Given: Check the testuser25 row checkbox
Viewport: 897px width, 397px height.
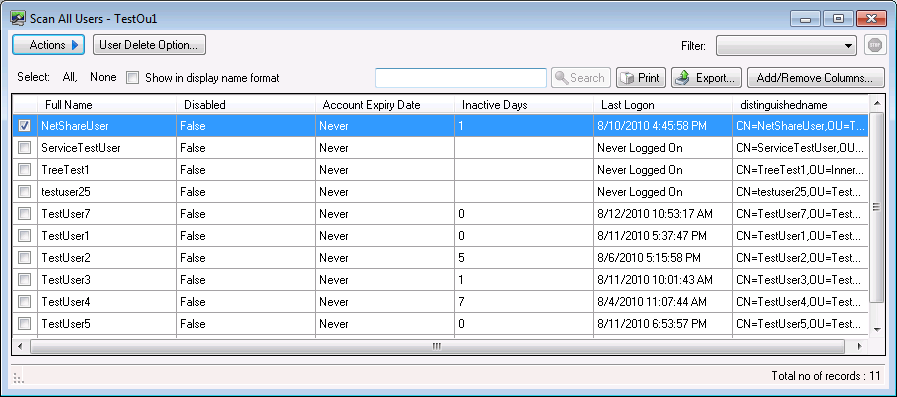Looking at the screenshot, I should [25, 192].
